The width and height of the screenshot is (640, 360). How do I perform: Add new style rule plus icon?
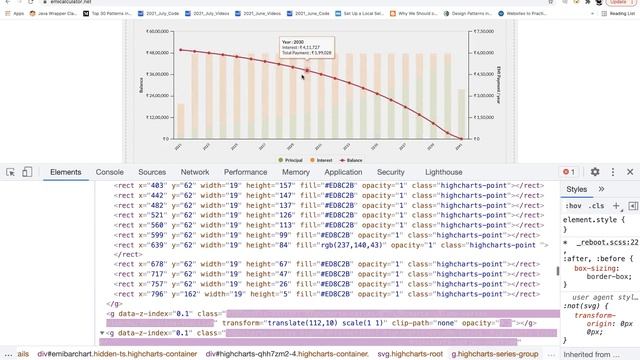point(616,206)
